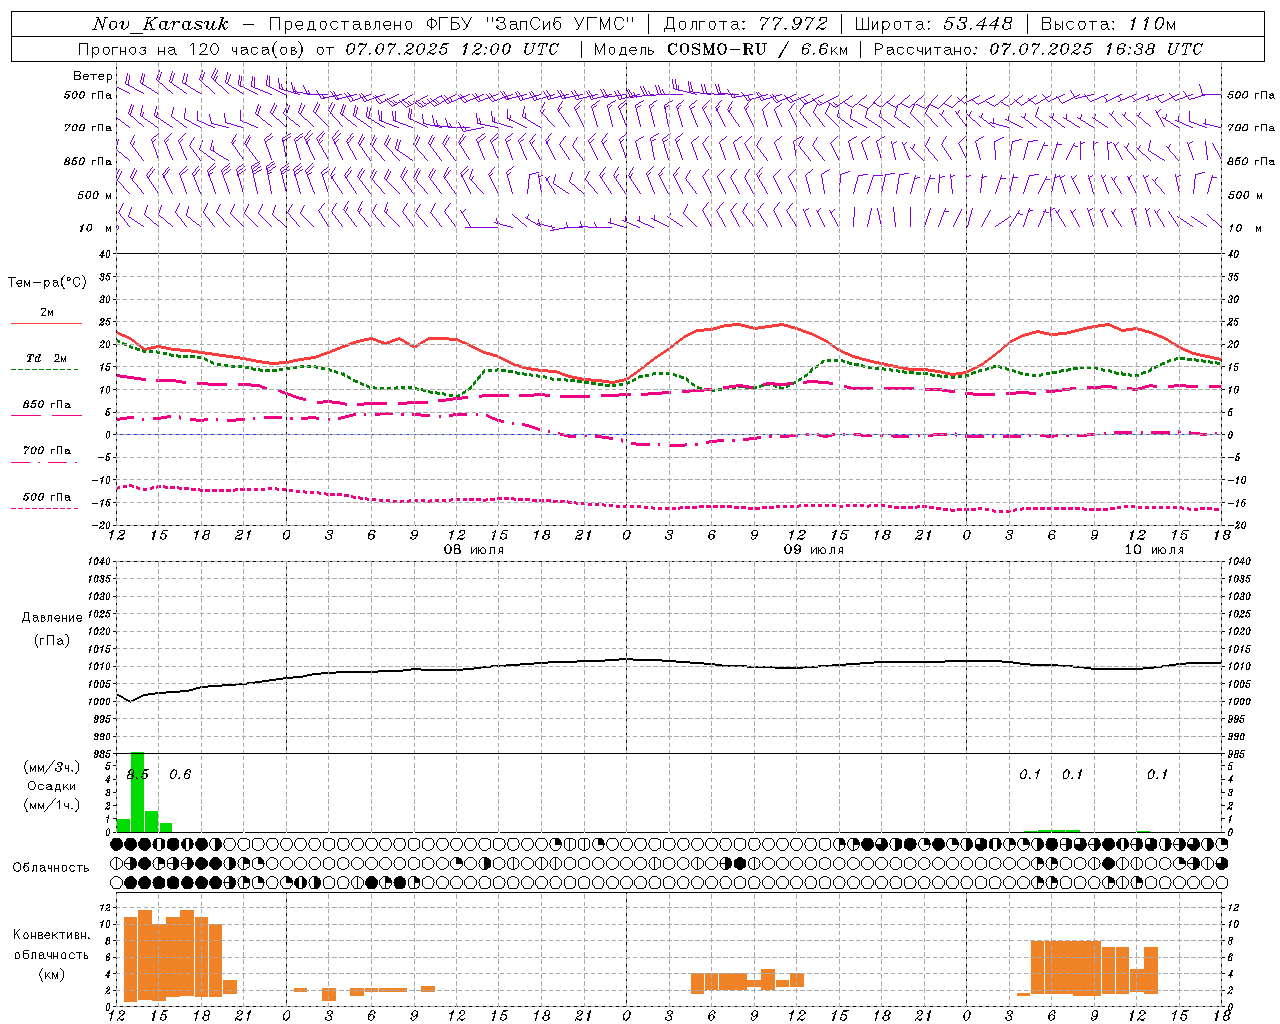
Task: Click the 10 июля date label
Action: coord(1154,550)
